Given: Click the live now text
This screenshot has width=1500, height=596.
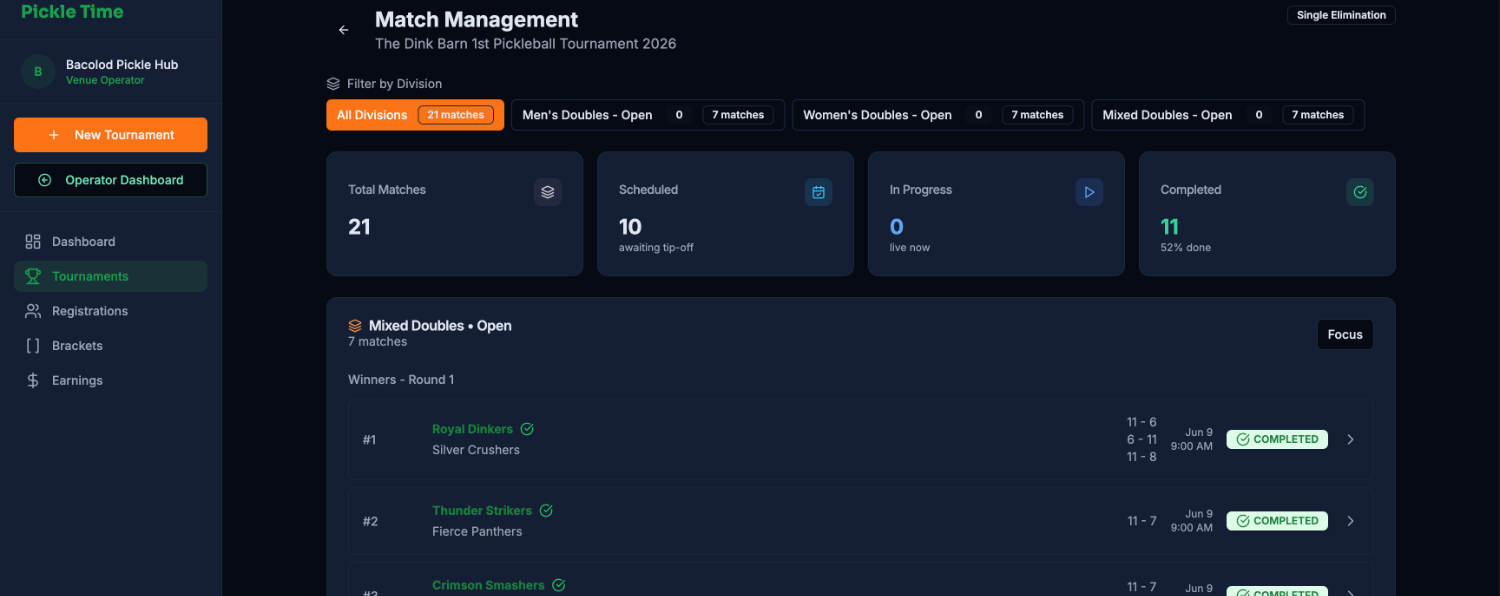Looking at the screenshot, I should pyautogui.click(x=910, y=247).
